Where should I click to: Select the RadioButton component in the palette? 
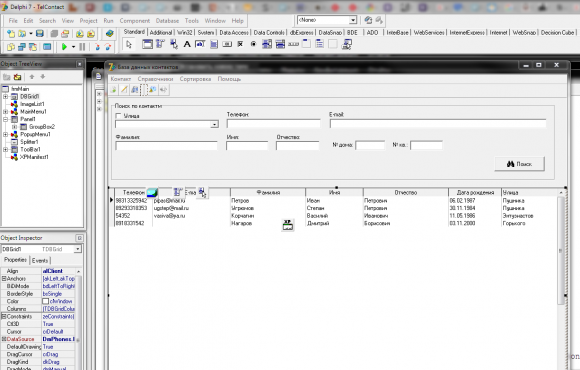[x=253, y=44]
